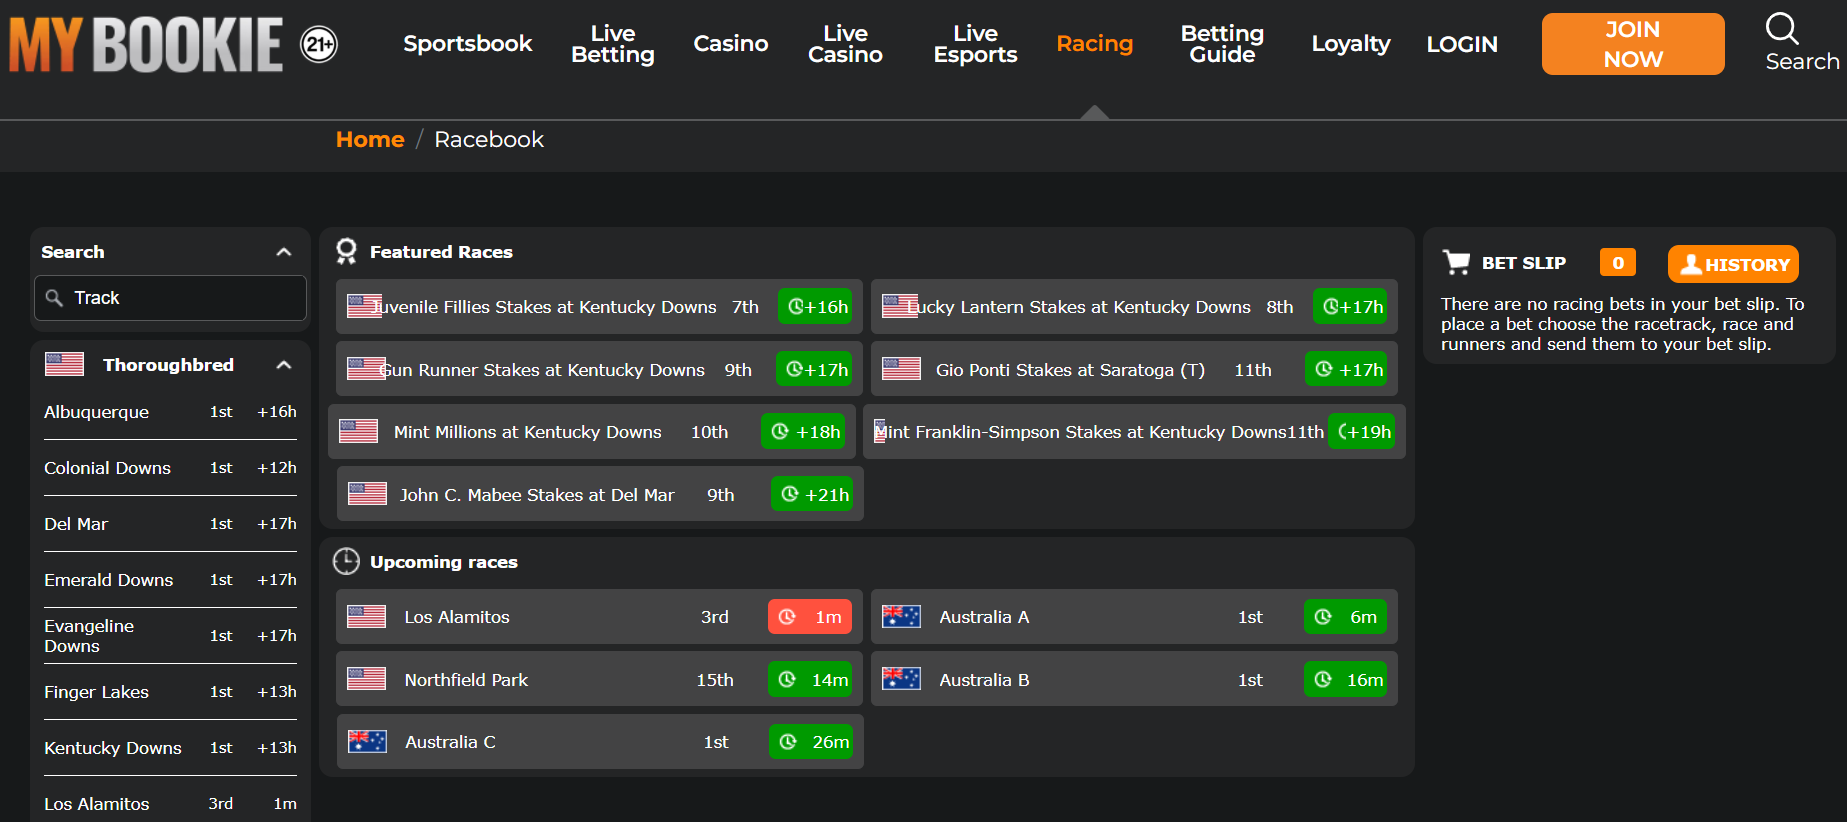Open the Loyalty page

coord(1351,44)
